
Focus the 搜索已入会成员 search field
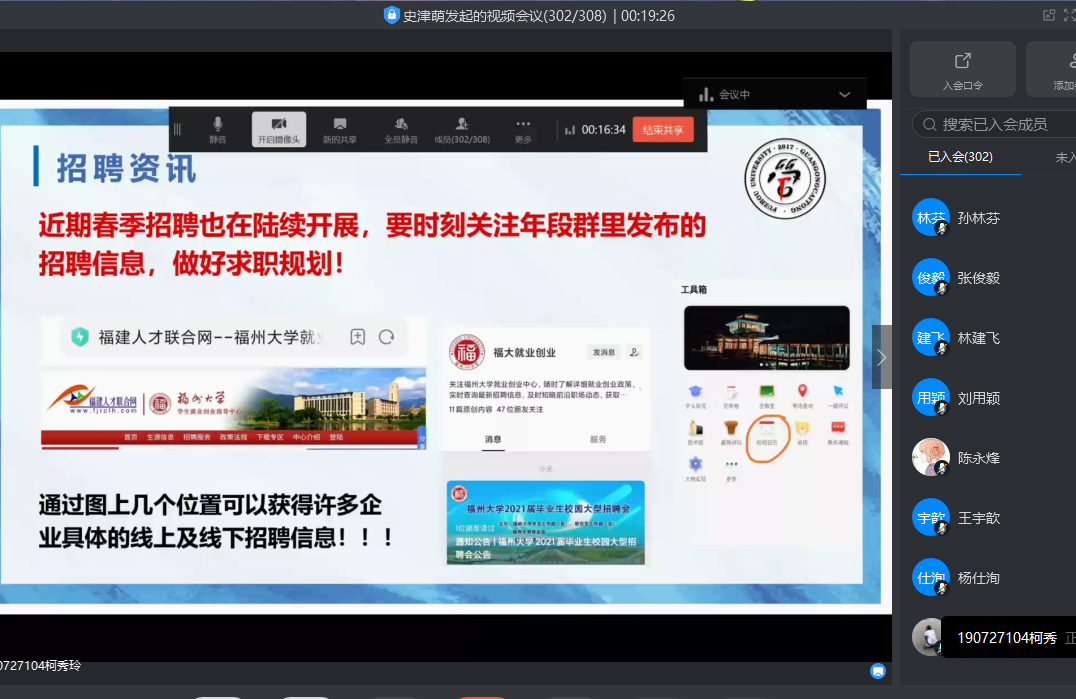tap(994, 124)
